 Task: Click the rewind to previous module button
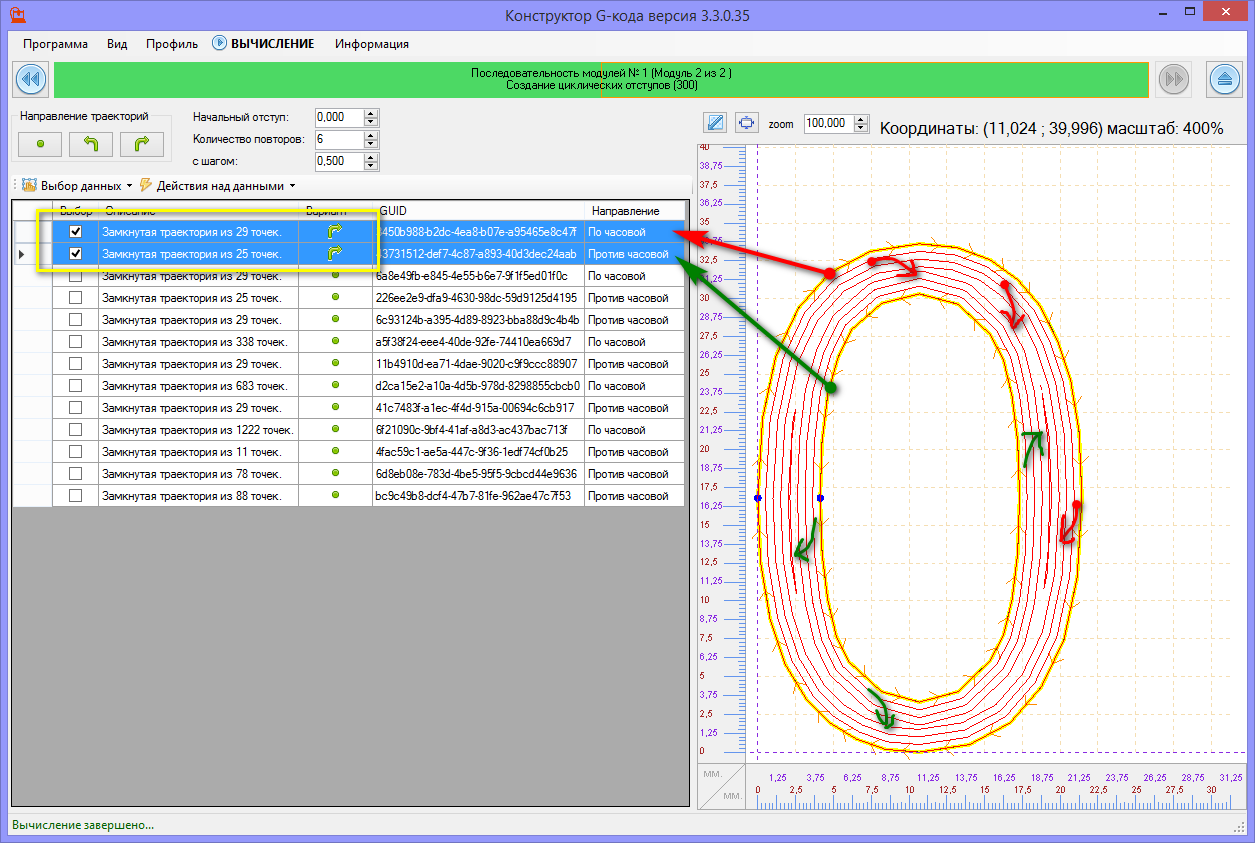pyautogui.click(x=30, y=78)
